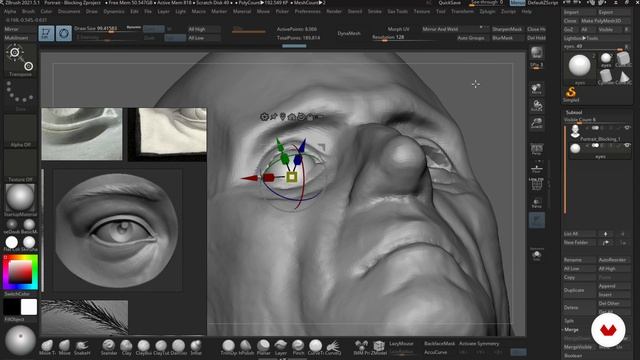
Task: Toggle AccuCurve option
Action: 435,352
